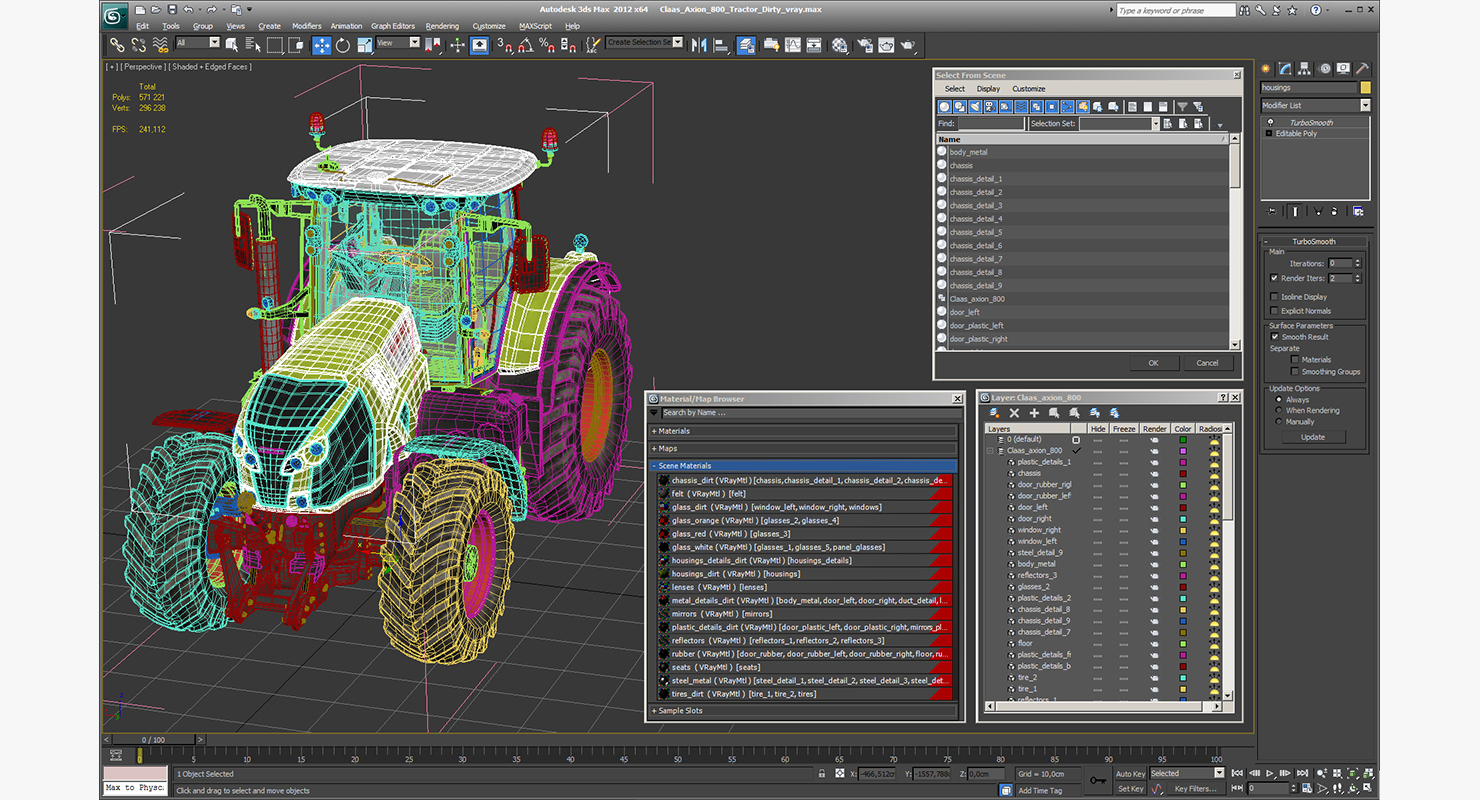Screen dimensions: 1480x800
Task: Click Cancel in Select From Scene dialog
Action: pos(1207,363)
